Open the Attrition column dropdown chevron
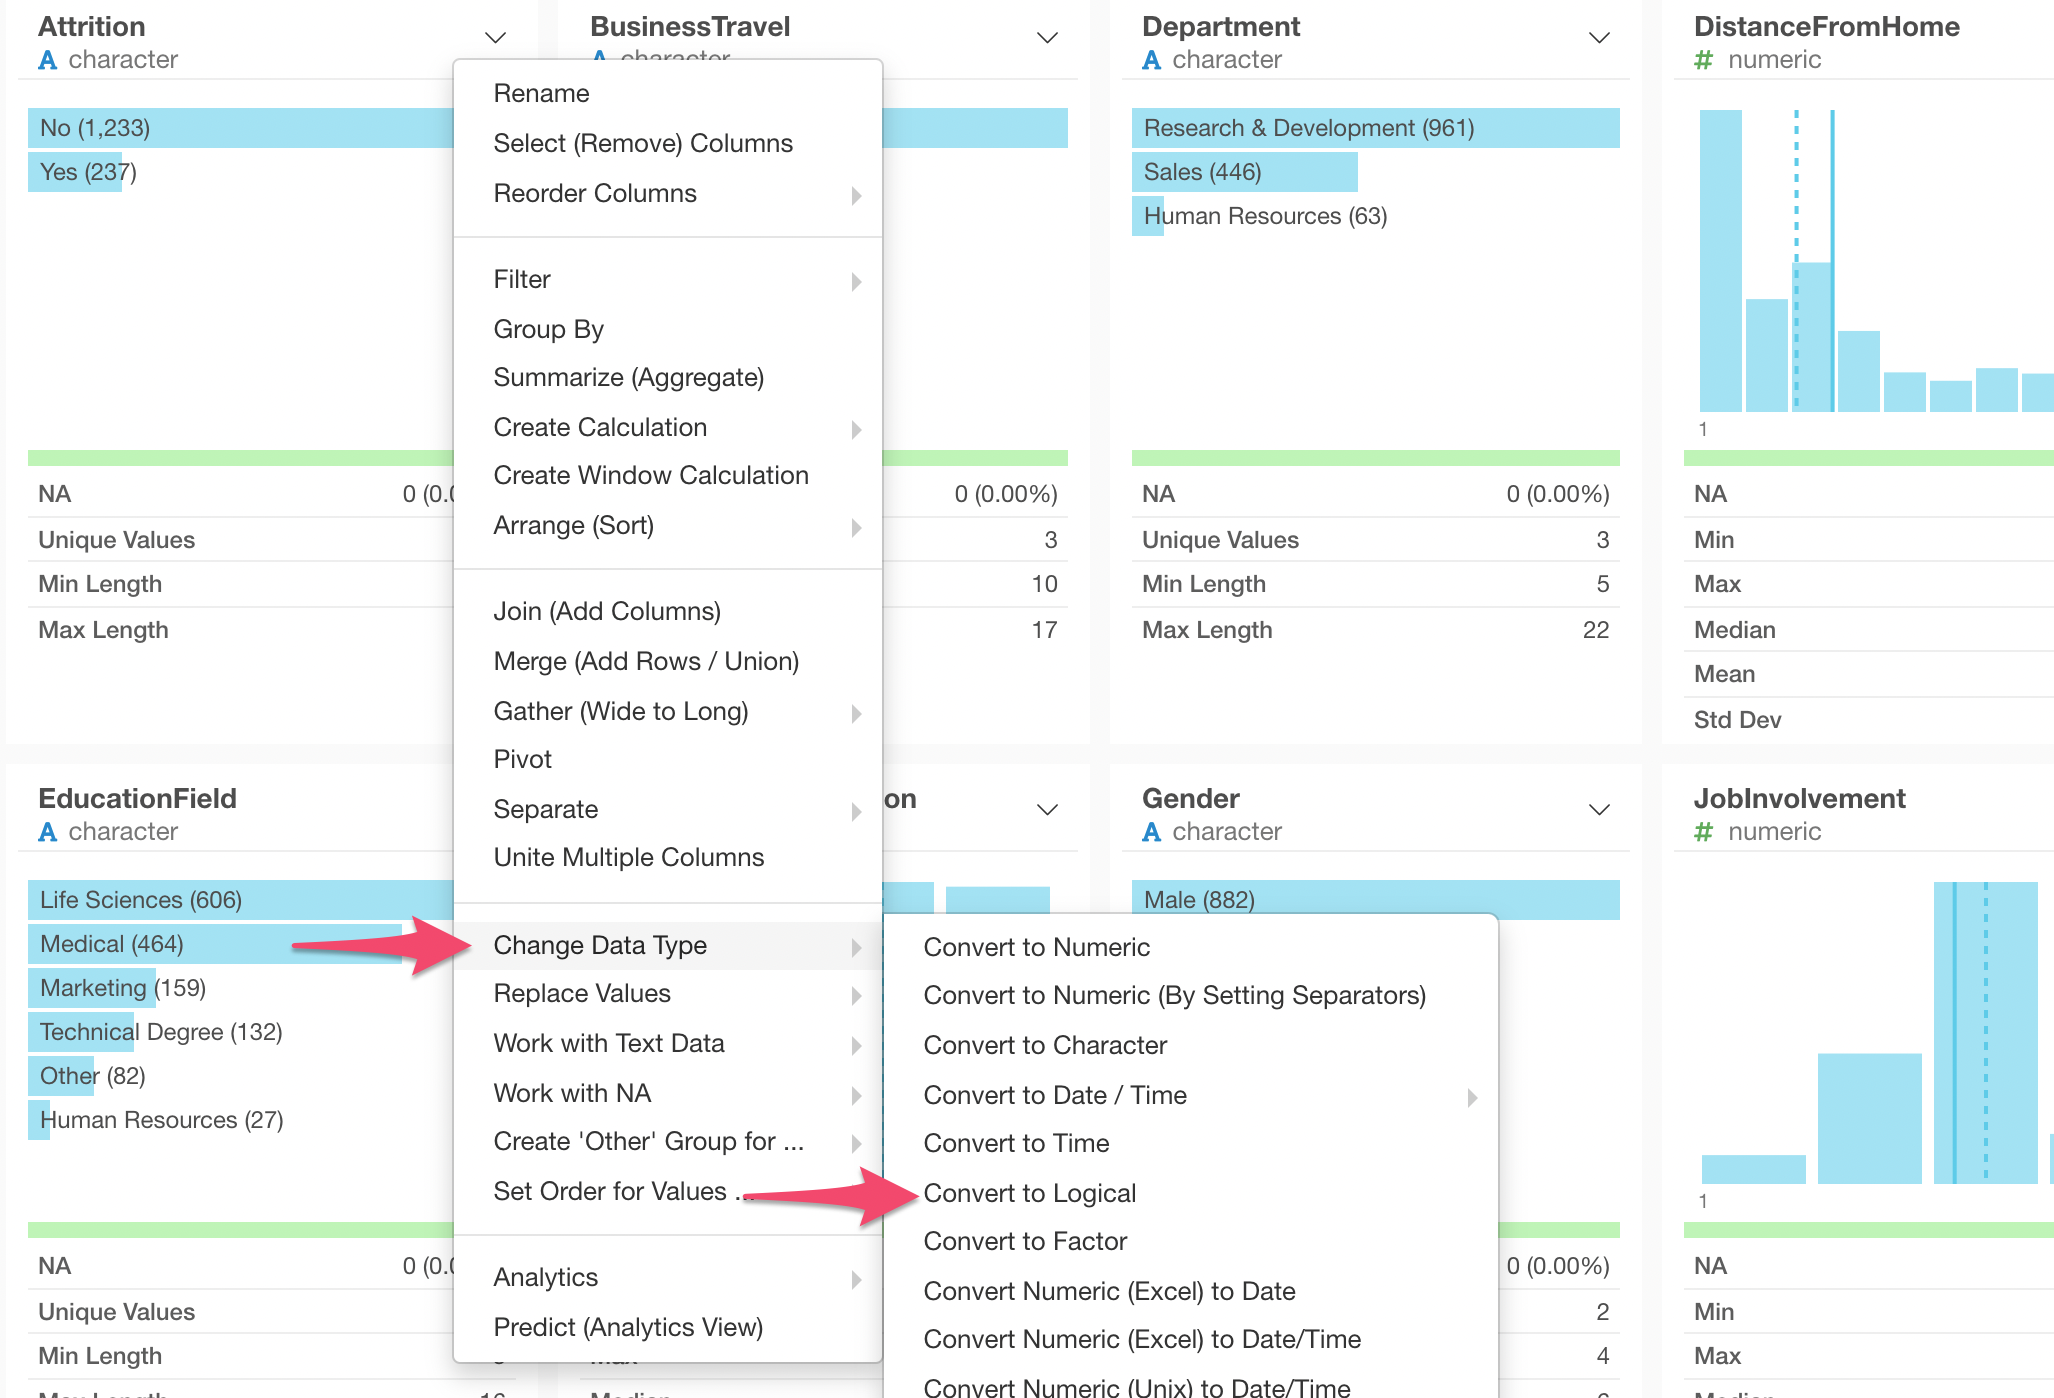This screenshot has width=2054, height=1398. [495, 38]
